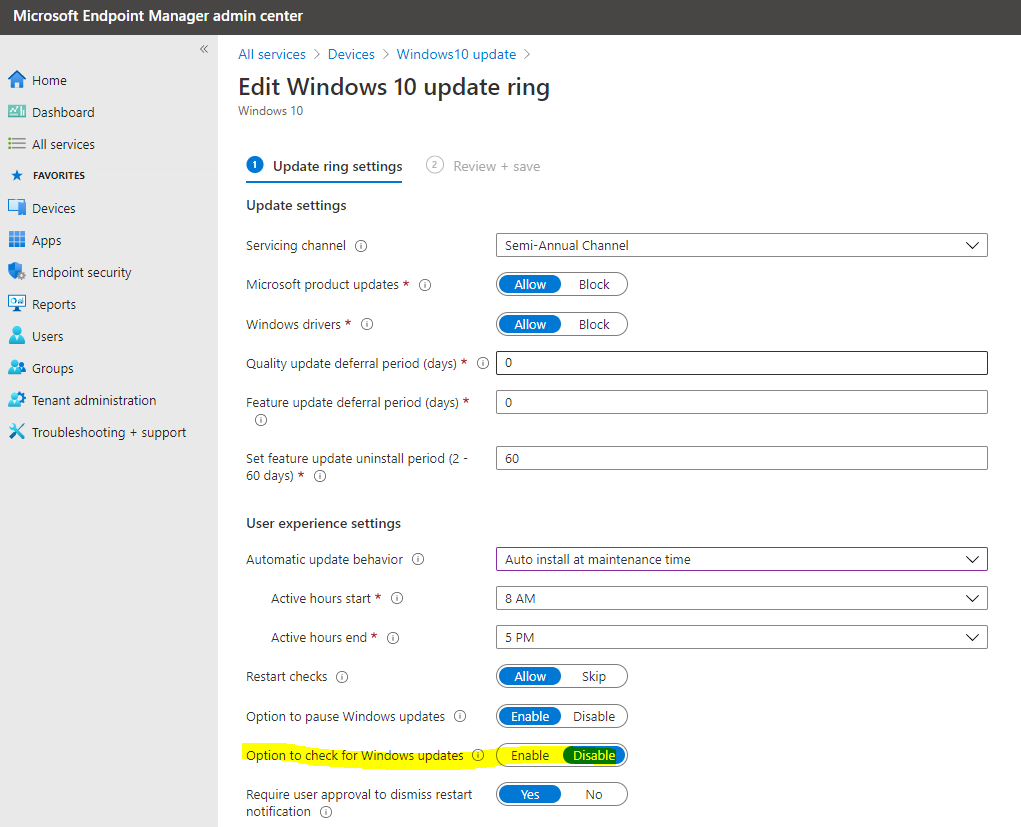The height and width of the screenshot is (827, 1021).
Task: Click the Home icon in sidebar
Action: pyautogui.click(x=17, y=79)
